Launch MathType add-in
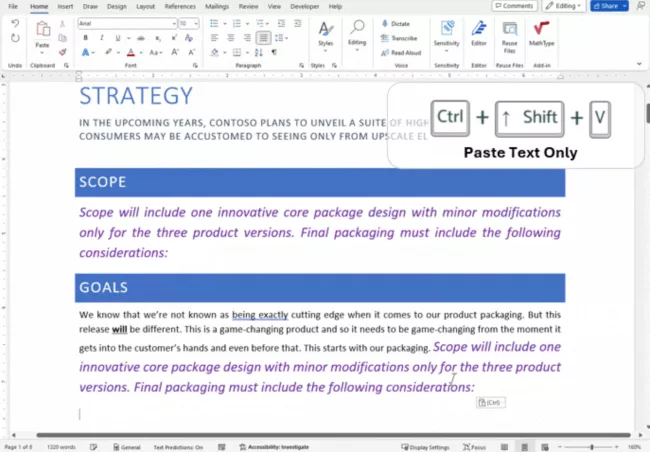 click(x=541, y=34)
